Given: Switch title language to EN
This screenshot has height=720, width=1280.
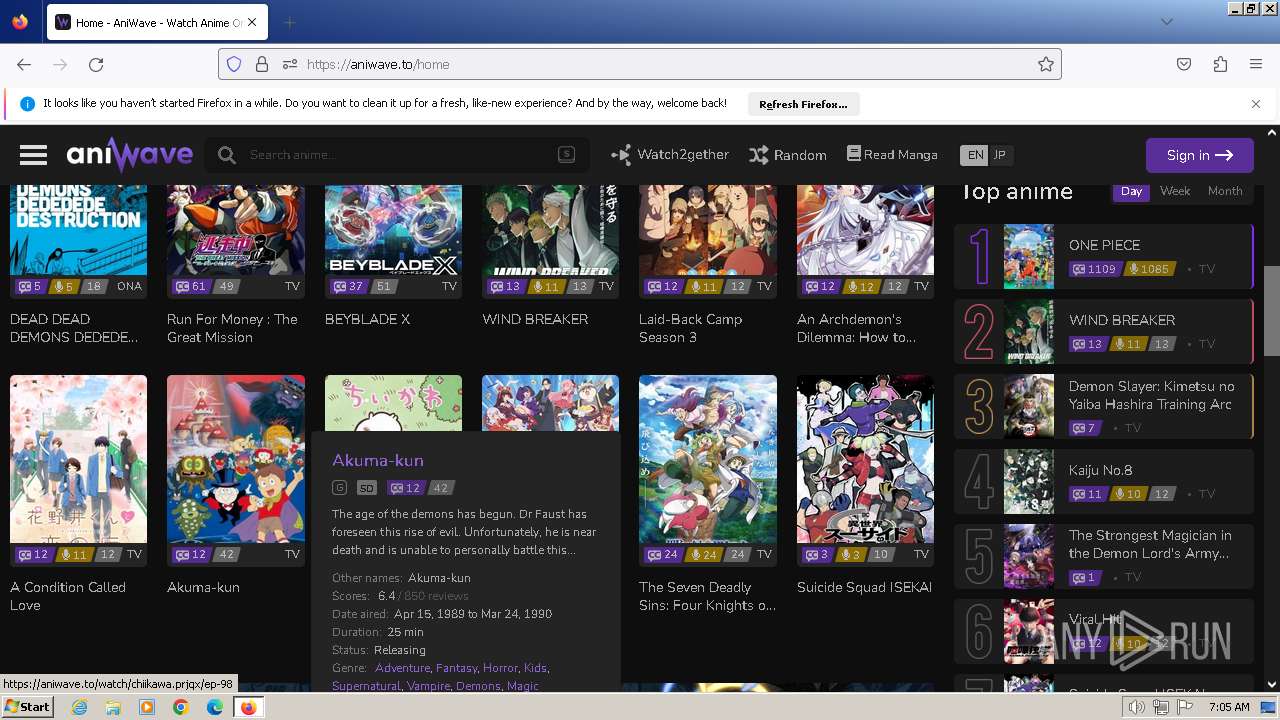Looking at the screenshot, I should (x=974, y=155).
